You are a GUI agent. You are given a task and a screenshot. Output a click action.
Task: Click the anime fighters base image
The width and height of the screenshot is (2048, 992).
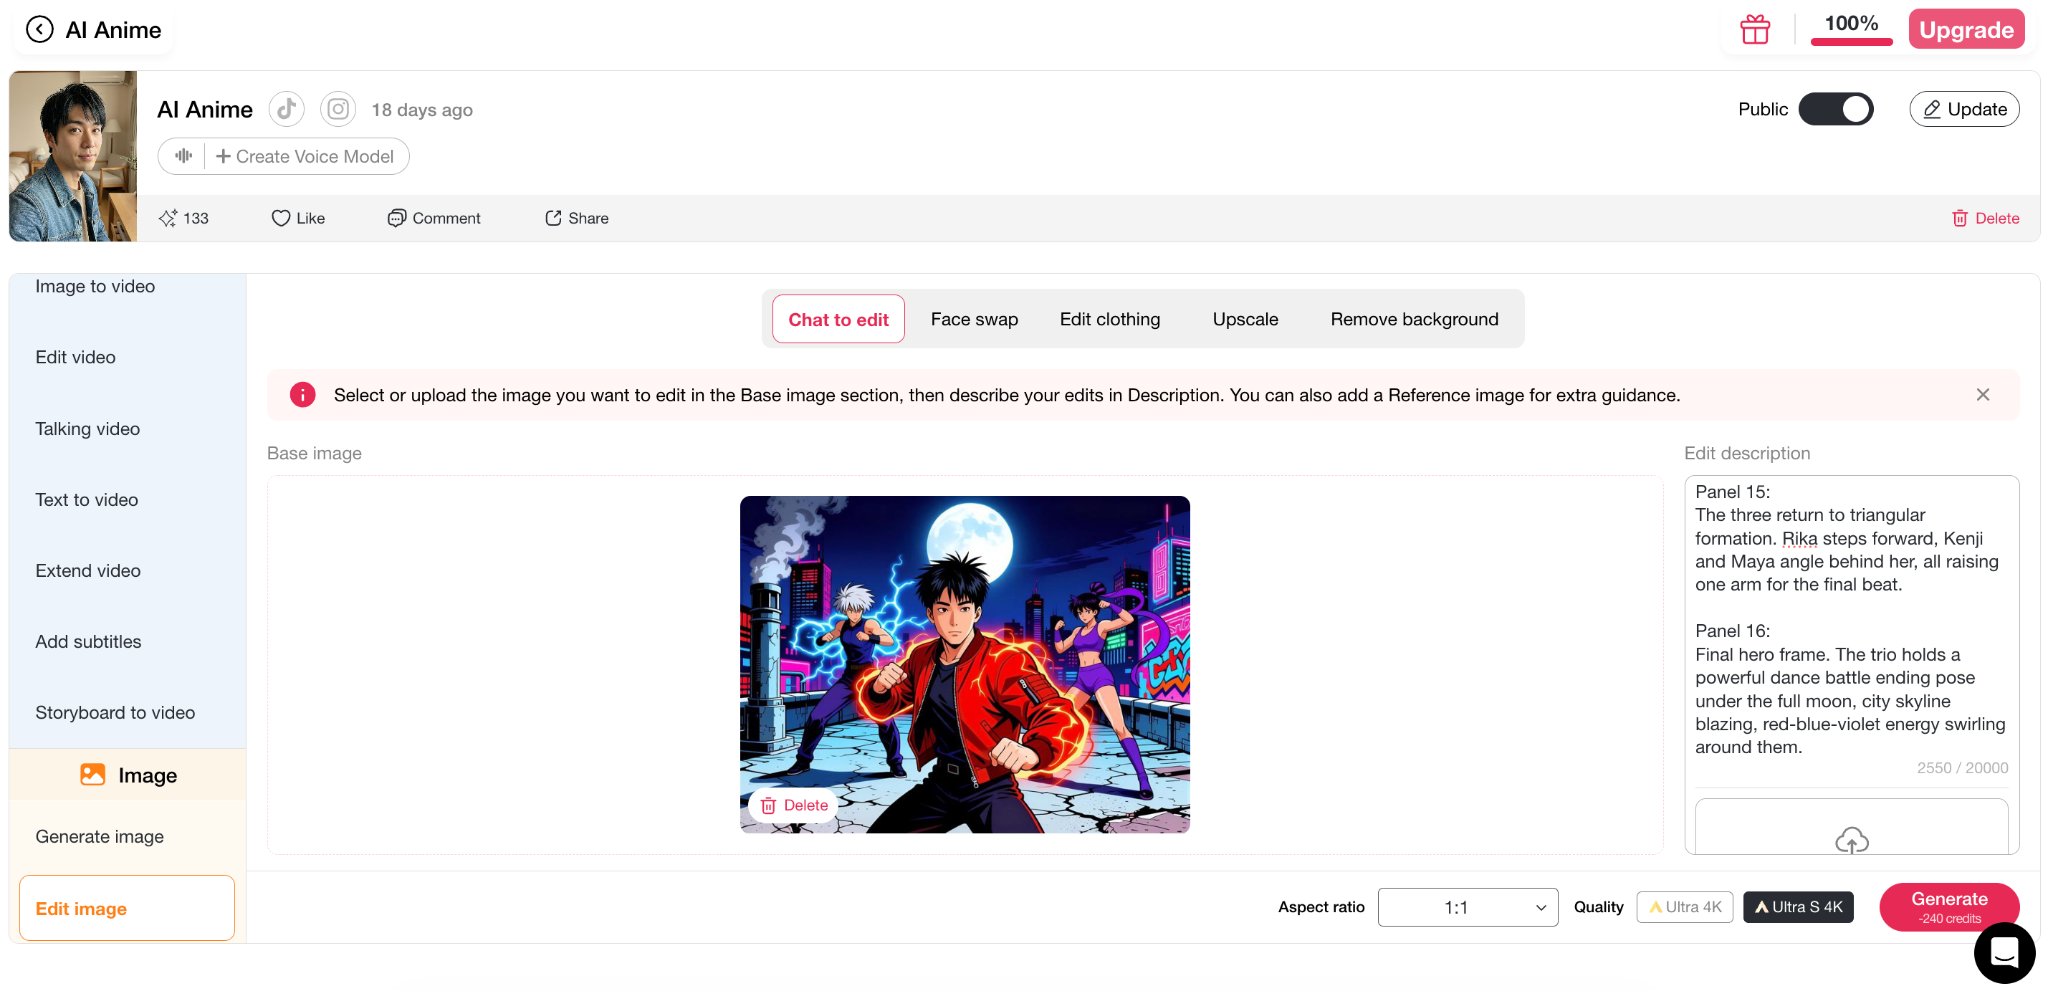click(965, 664)
